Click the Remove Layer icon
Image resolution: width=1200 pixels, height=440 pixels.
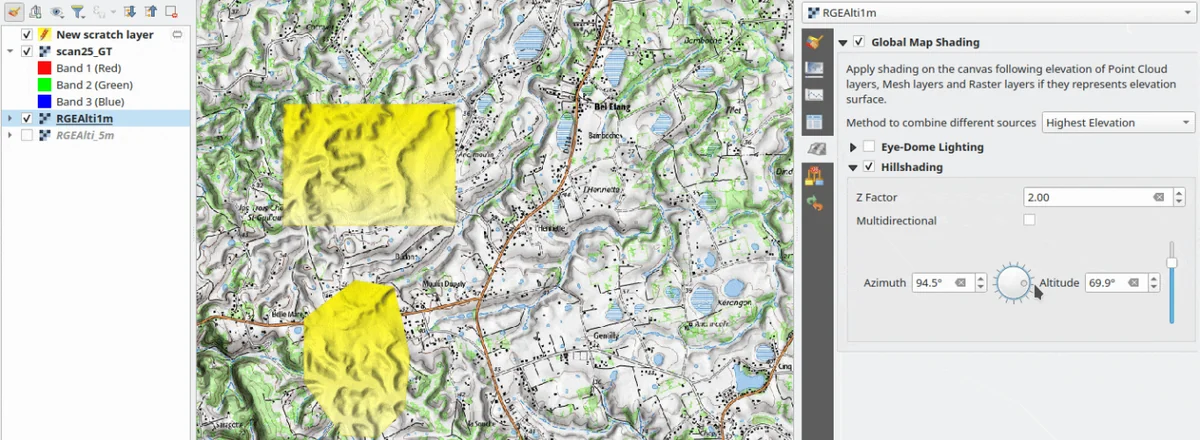pos(171,12)
